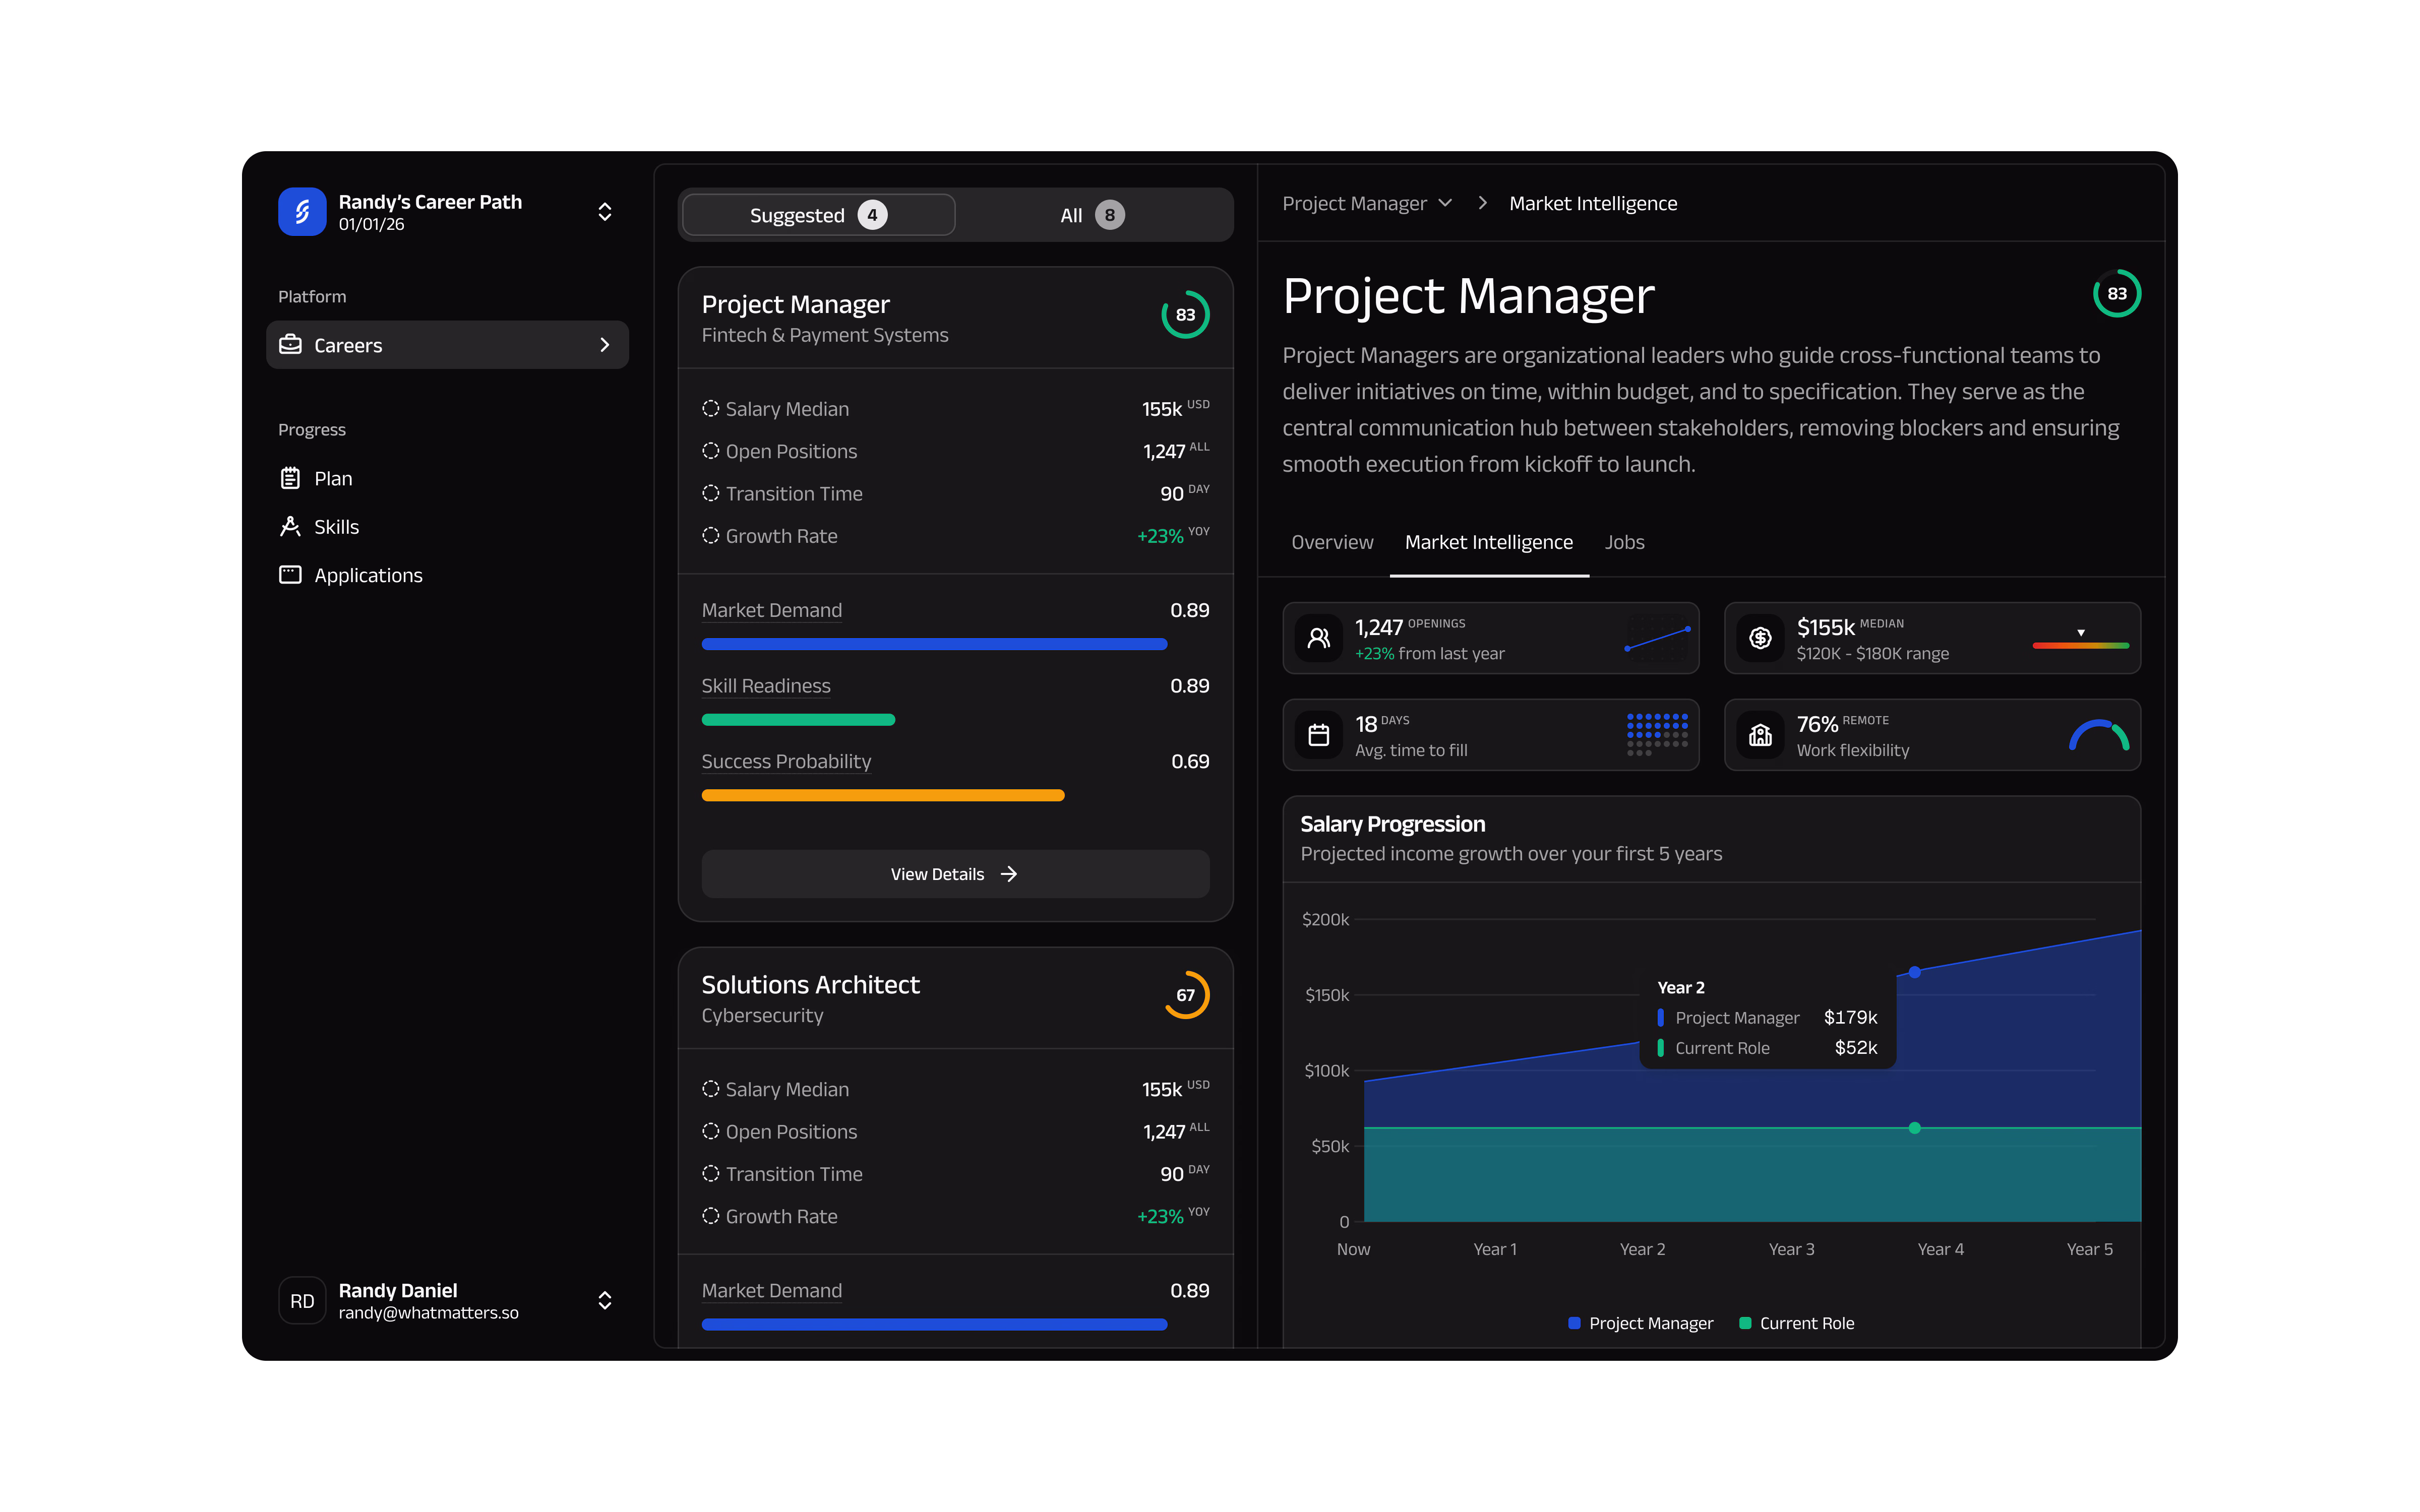Screen dimensions: 2420x1512
Task: Click Project Manager card's Salary Median dashed icon
Action: pyautogui.click(x=710, y=409)
